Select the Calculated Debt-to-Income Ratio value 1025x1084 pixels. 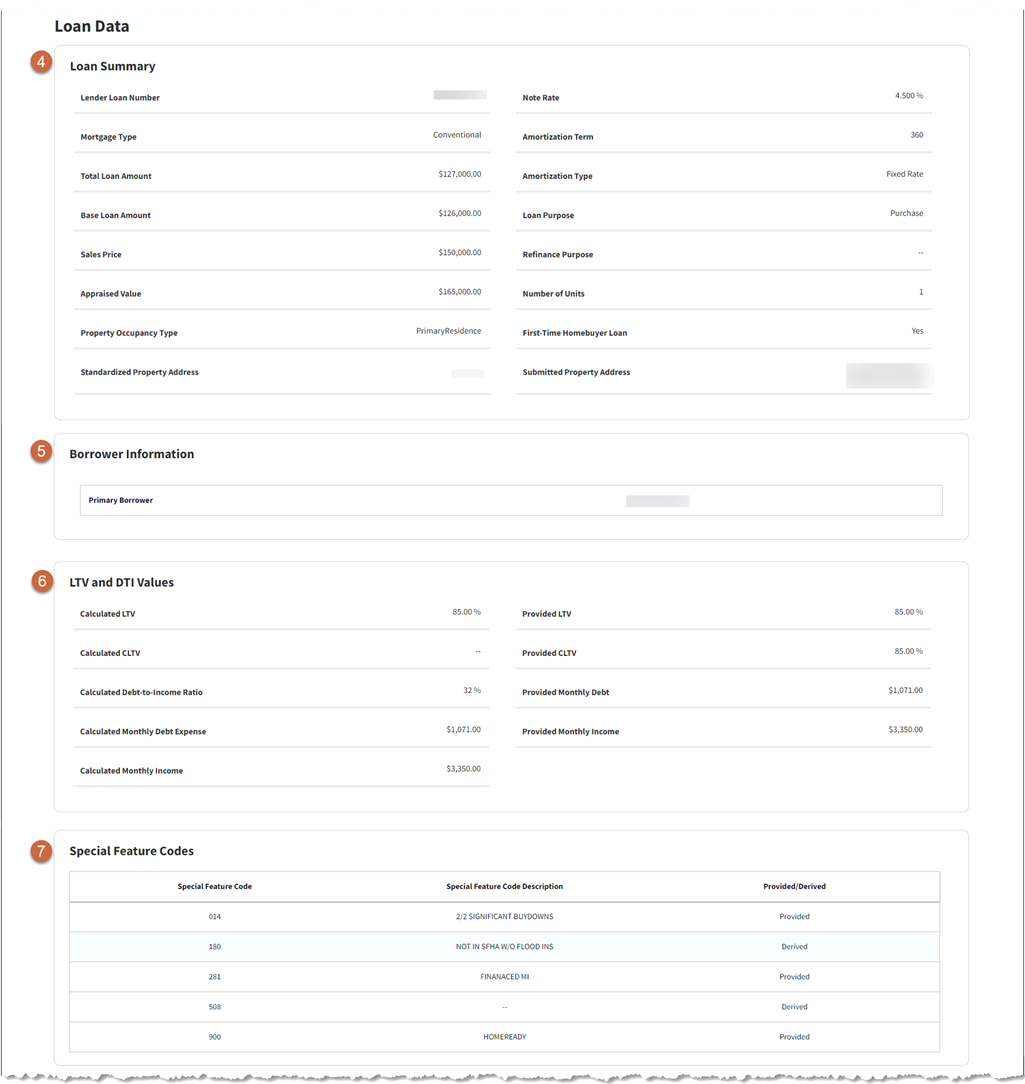coord(470,690)
